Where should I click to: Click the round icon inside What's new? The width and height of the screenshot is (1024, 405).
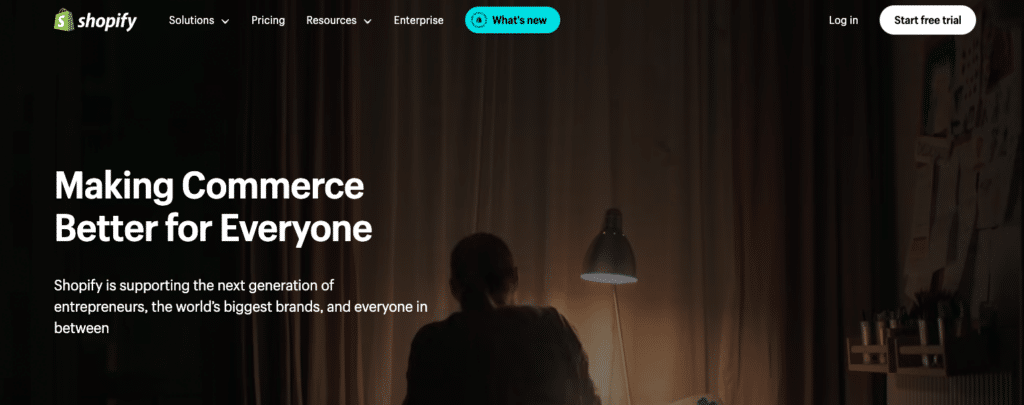[x=479, y=20]
